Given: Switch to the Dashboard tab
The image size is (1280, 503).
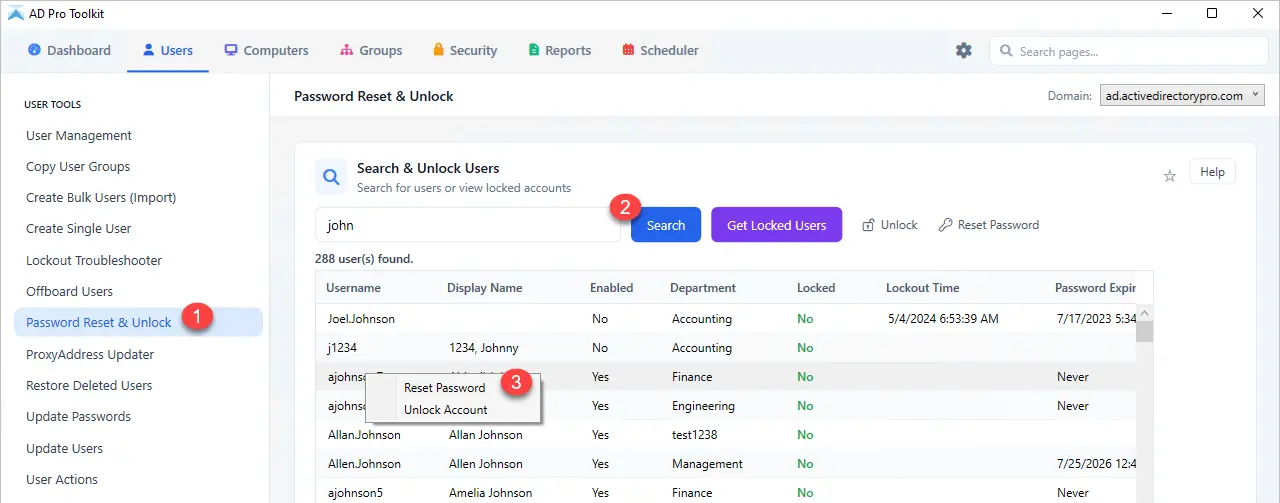Looking at the screenshot, I should pyautogui.click(x=69, y=50).
